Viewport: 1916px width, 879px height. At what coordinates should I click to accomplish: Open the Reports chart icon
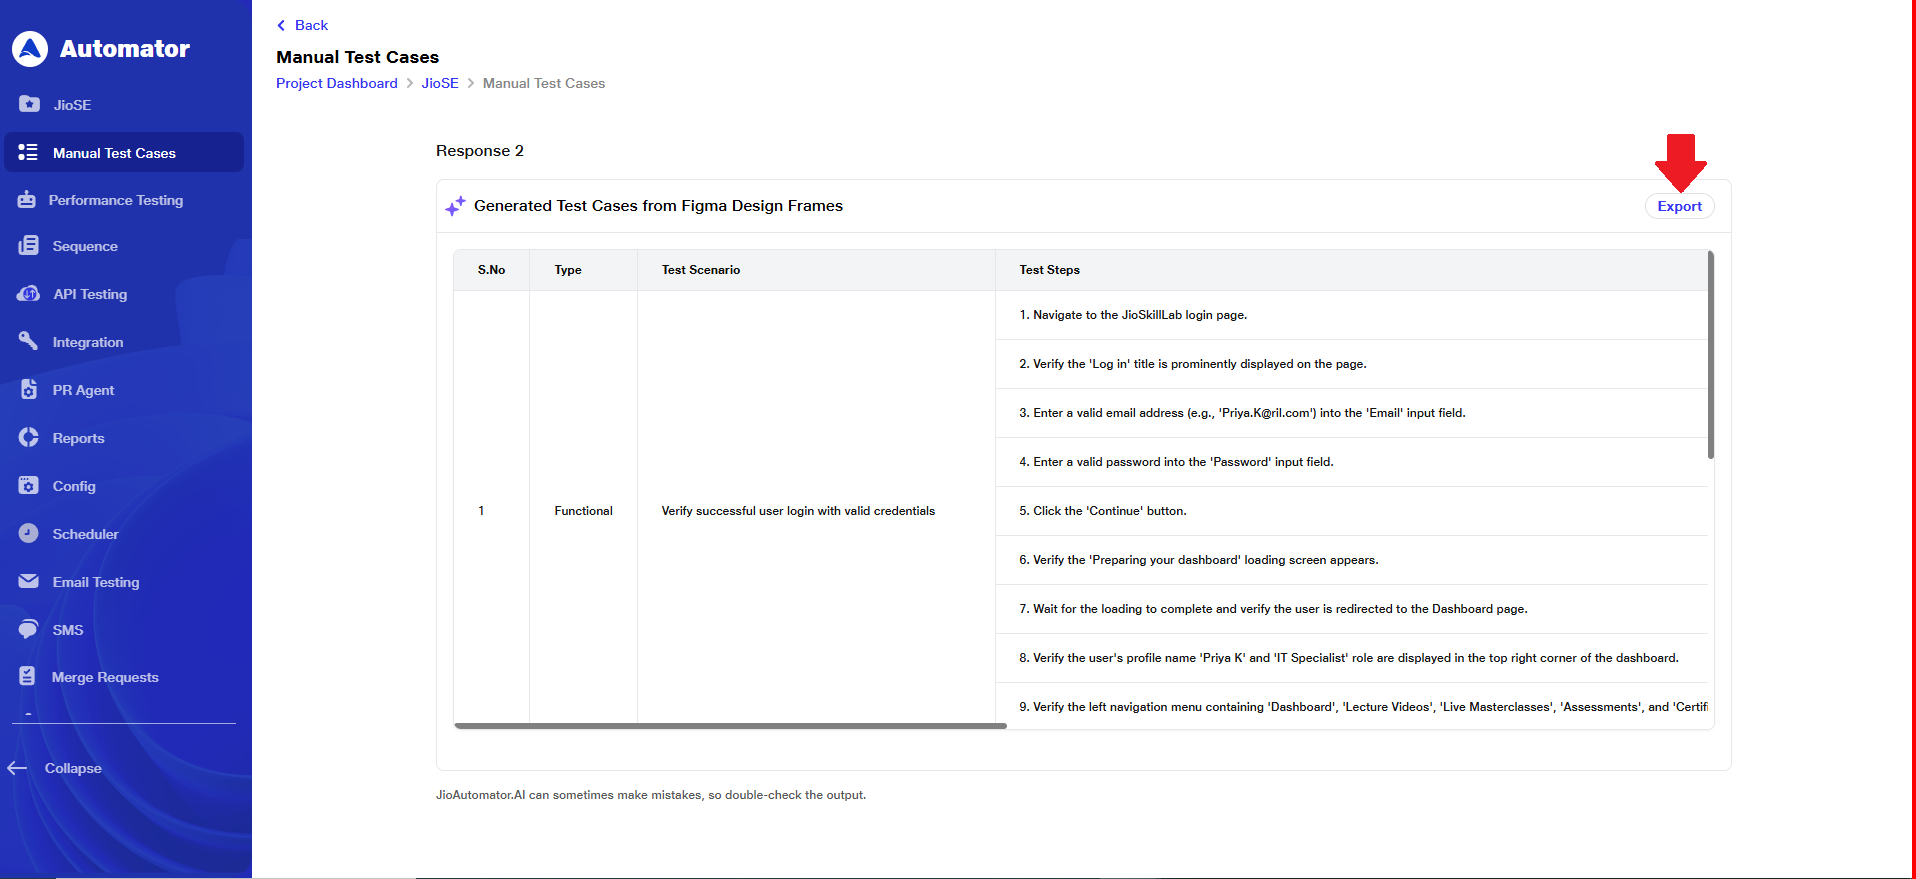coord(28,438)
